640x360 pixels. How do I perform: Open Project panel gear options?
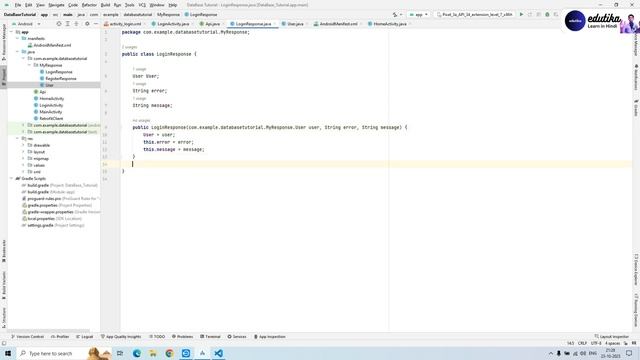(87, 24)
